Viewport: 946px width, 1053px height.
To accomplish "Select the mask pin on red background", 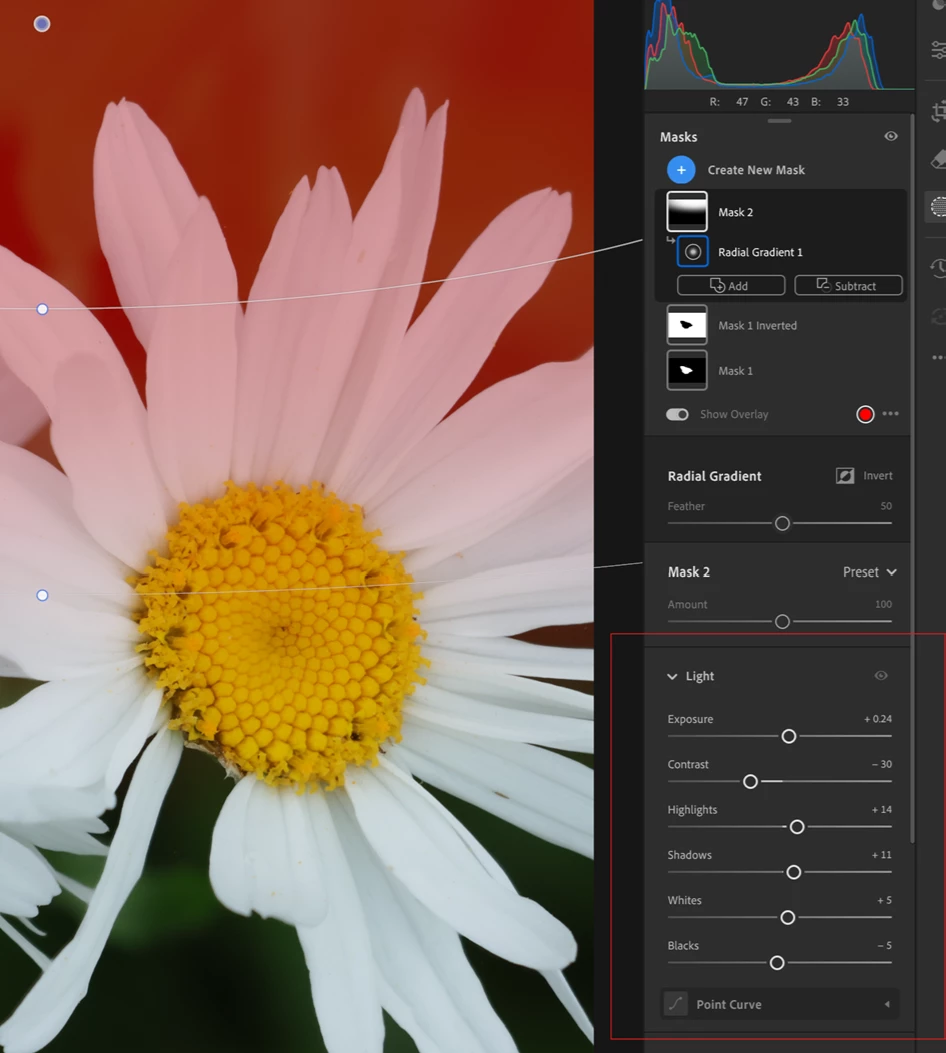I will point(42,24).
